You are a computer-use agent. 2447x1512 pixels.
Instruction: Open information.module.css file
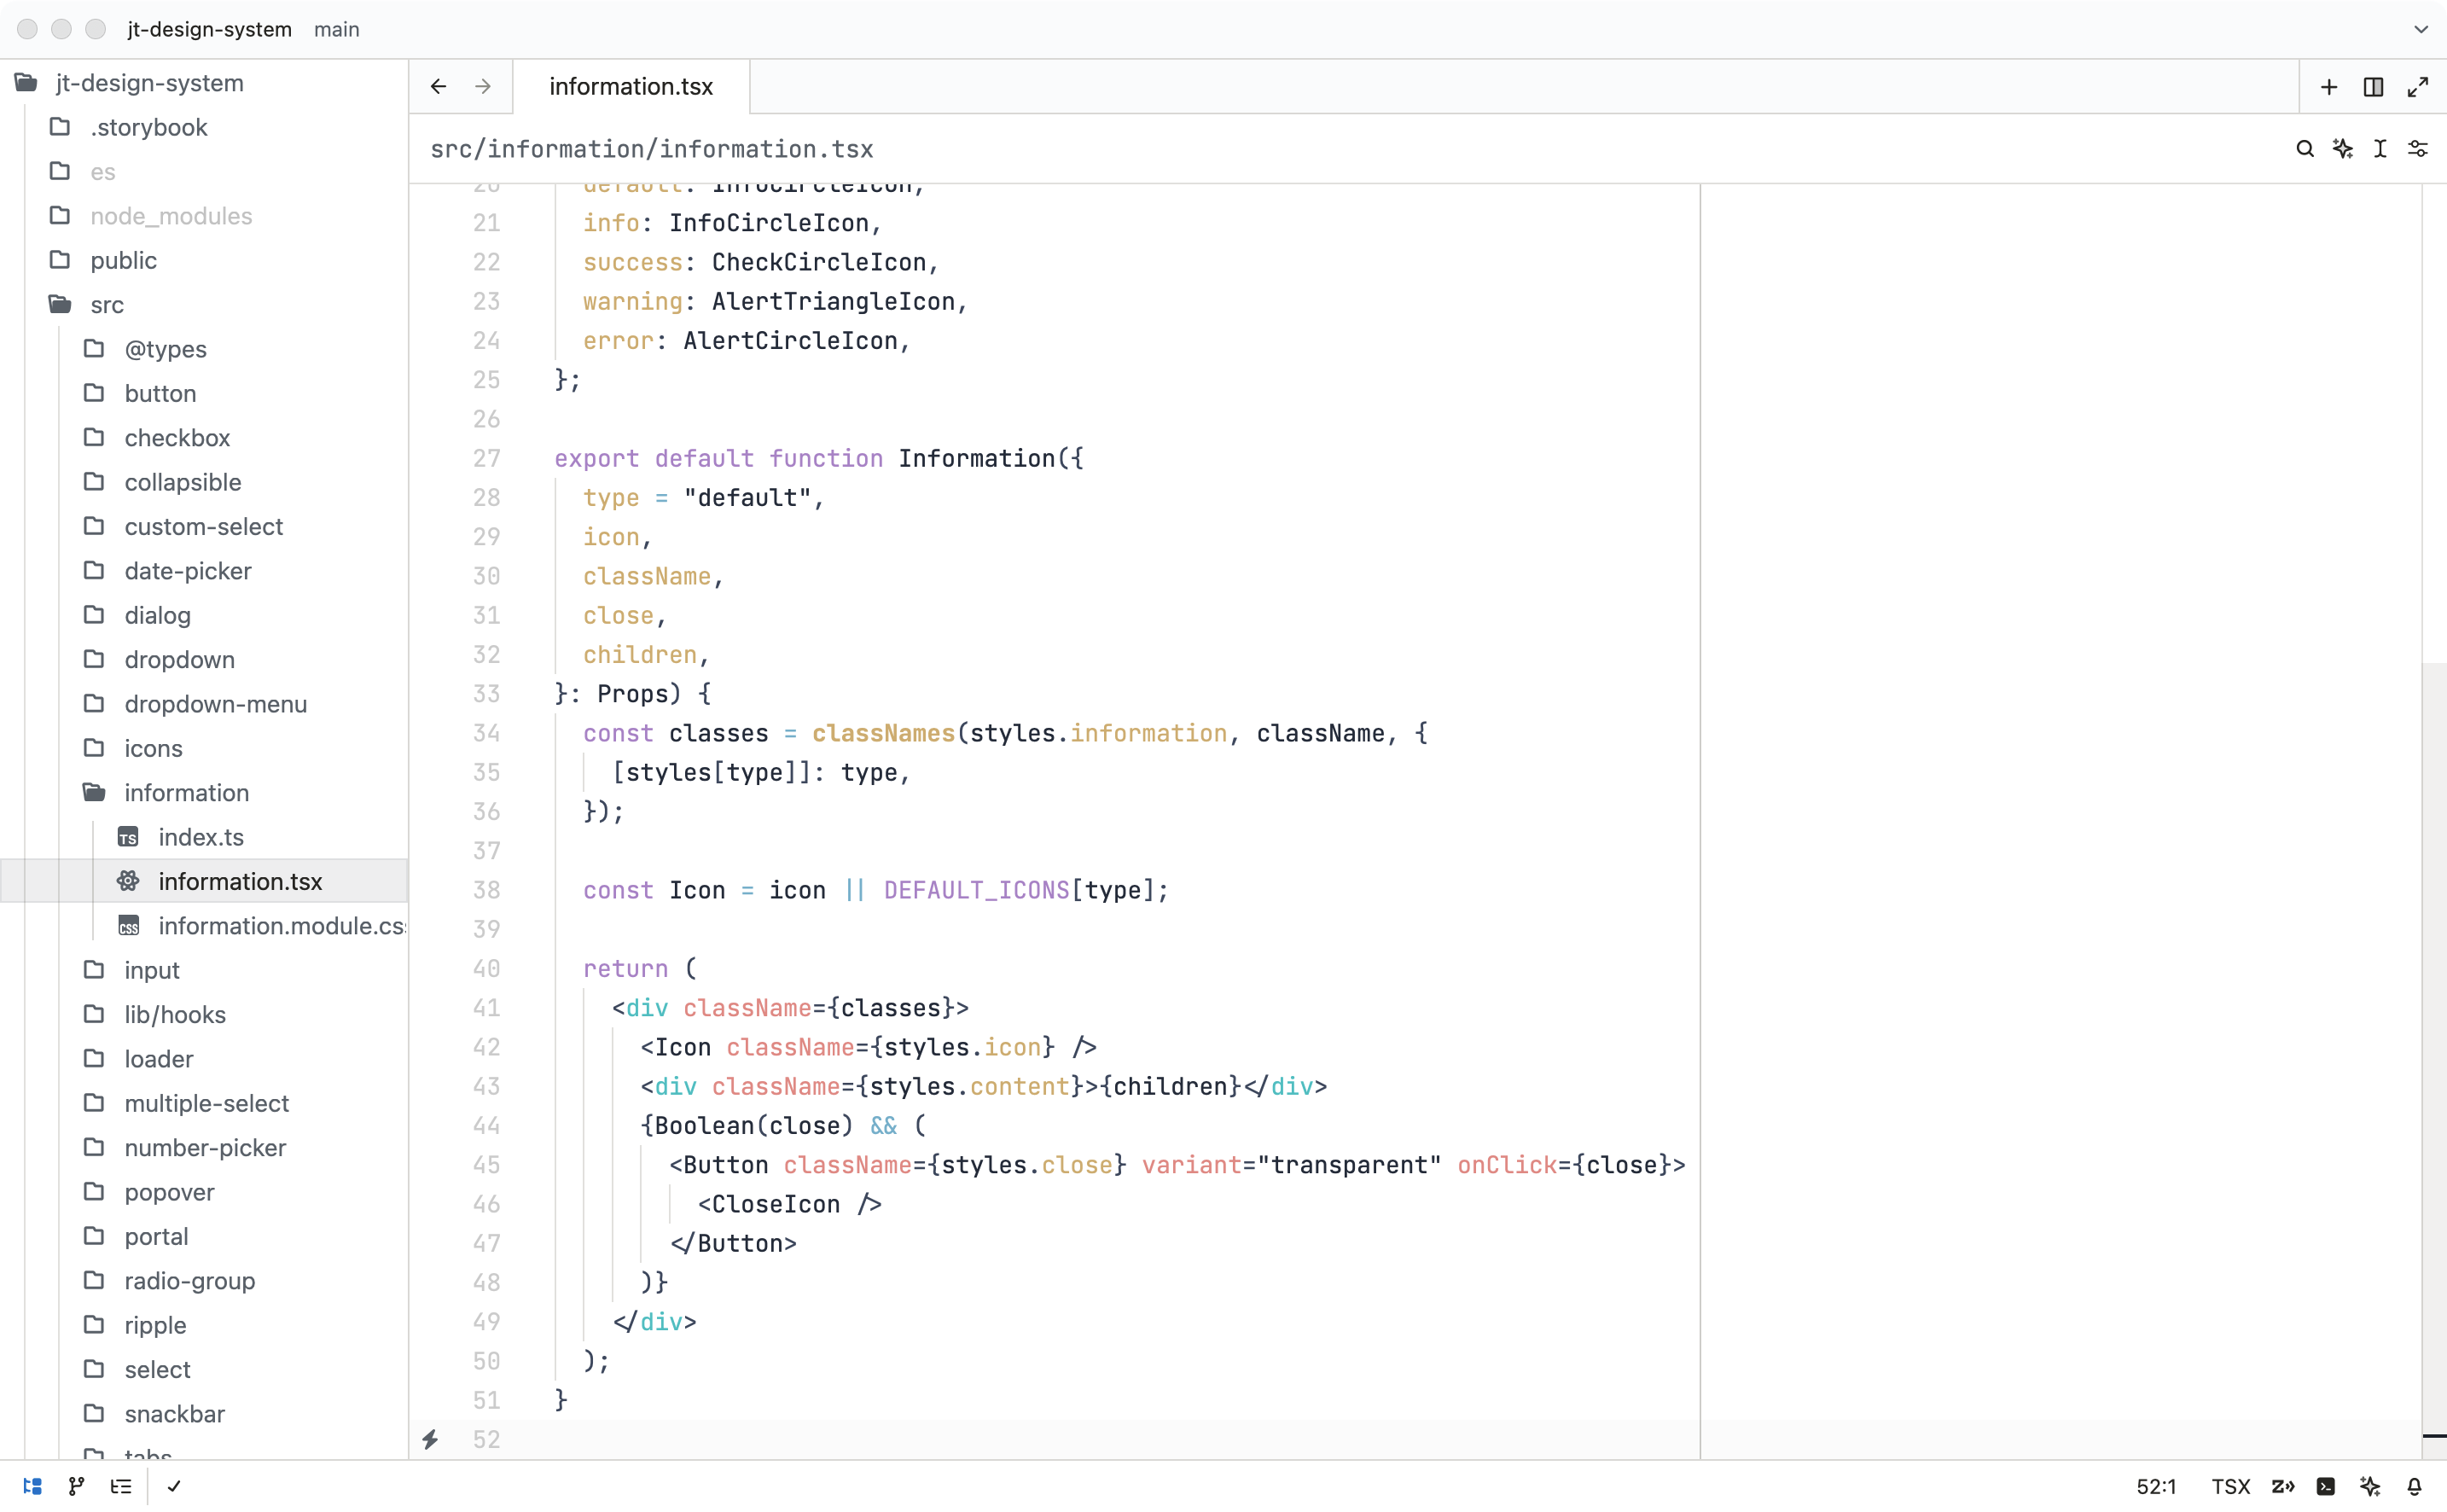point(204,925)
